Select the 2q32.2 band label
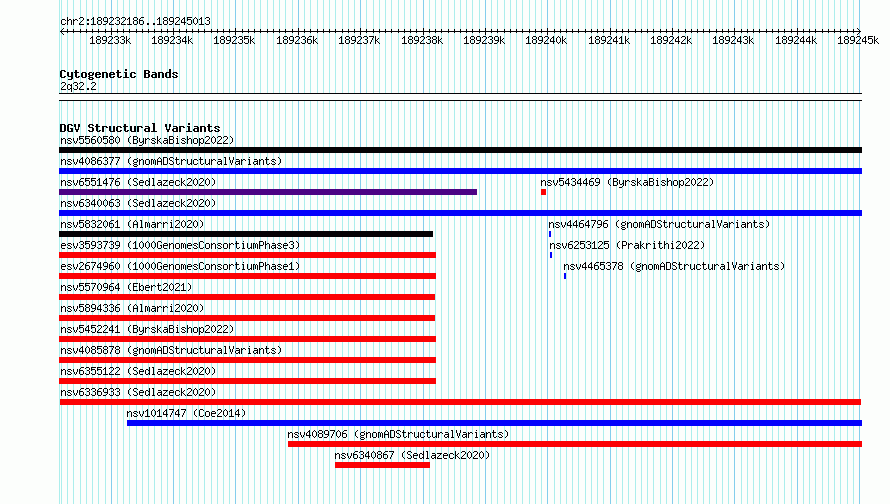The height and width of the screenshot is (504, 890). 78,86
